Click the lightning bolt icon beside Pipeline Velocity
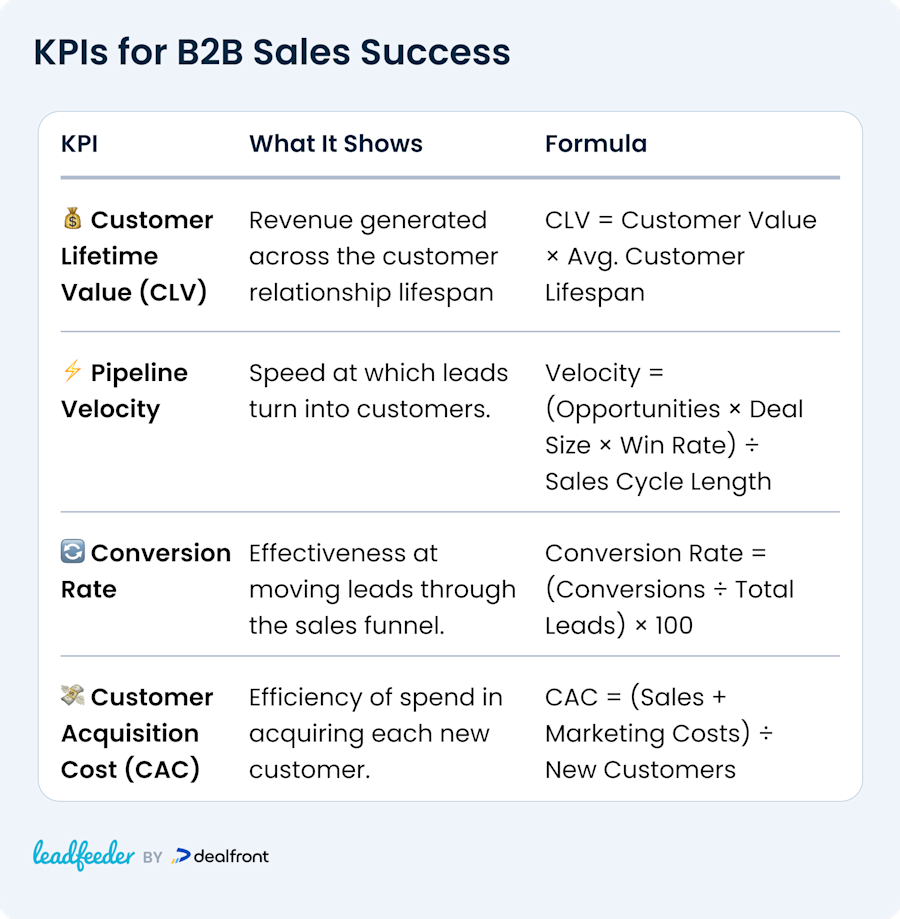The height and width of the screenshot is (919, 900). tap(73, 371)
